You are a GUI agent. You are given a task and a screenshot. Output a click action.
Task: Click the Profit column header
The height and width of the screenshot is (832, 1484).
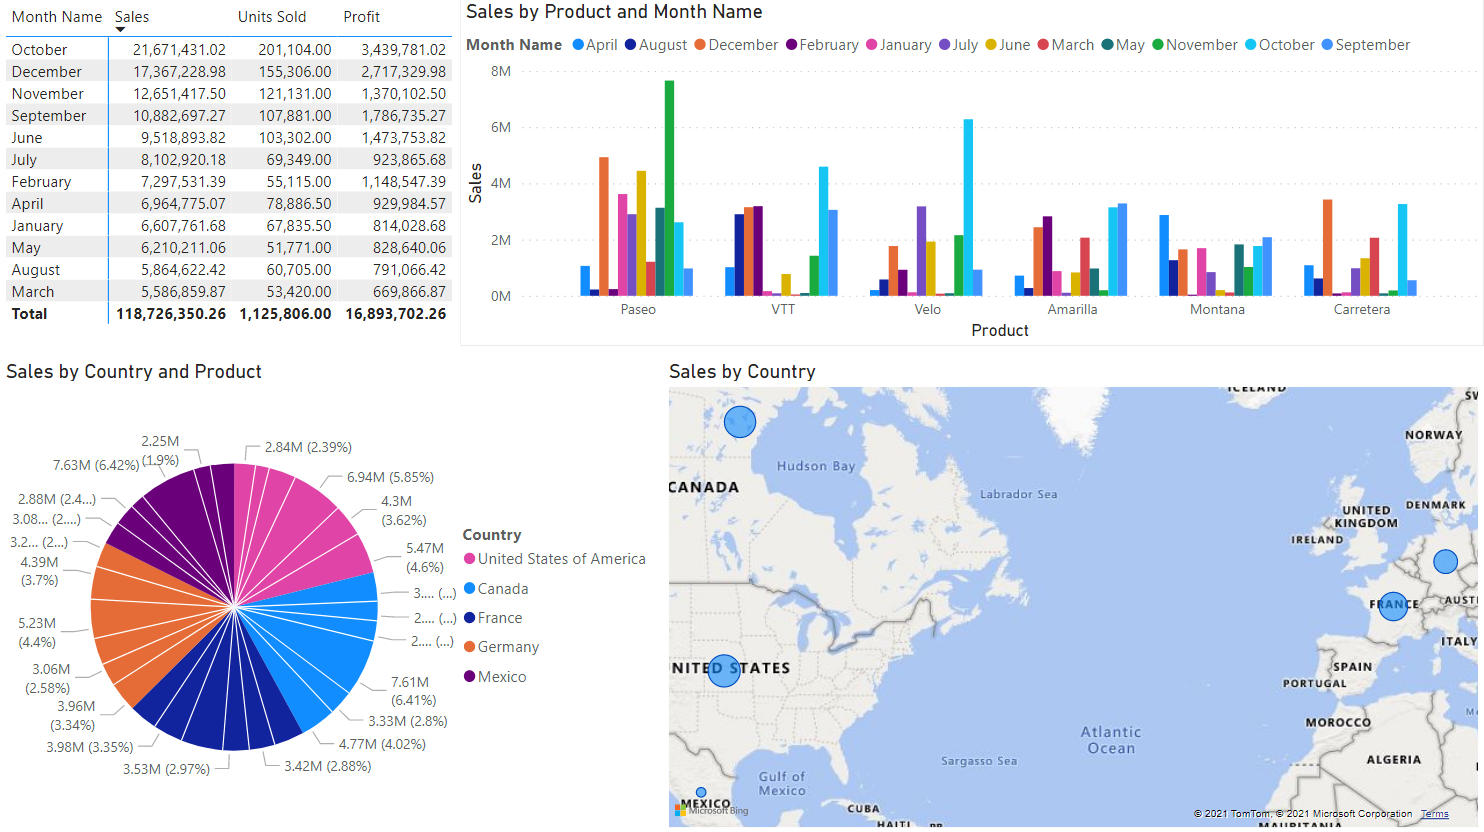(x=361, y=17)
